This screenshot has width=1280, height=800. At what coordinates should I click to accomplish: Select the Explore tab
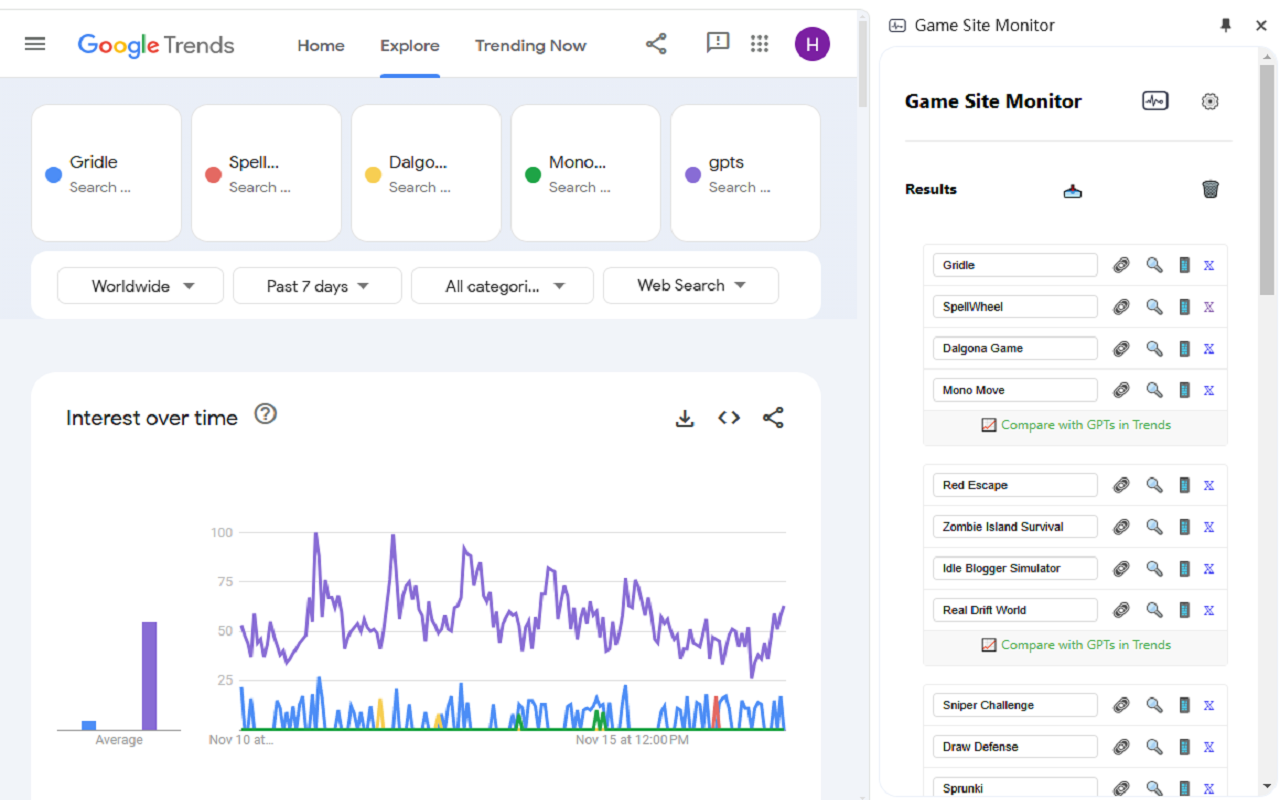pyautogui.click(x=410, y=45)
